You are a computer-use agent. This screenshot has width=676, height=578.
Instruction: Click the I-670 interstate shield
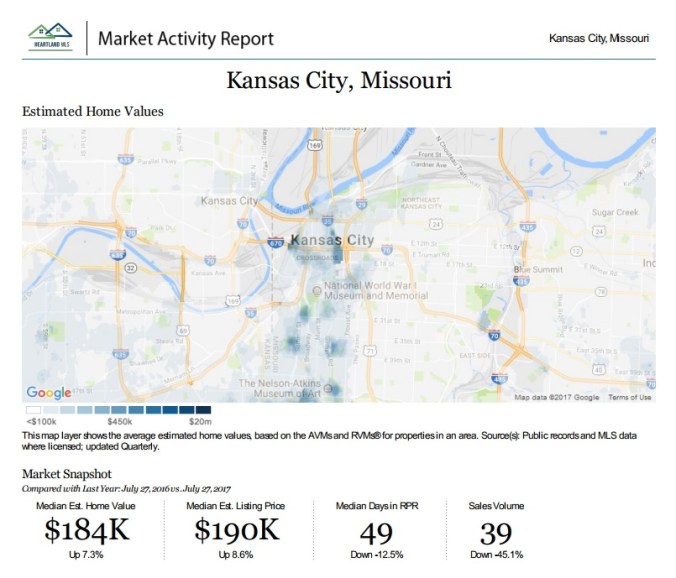tap(275, 242)
